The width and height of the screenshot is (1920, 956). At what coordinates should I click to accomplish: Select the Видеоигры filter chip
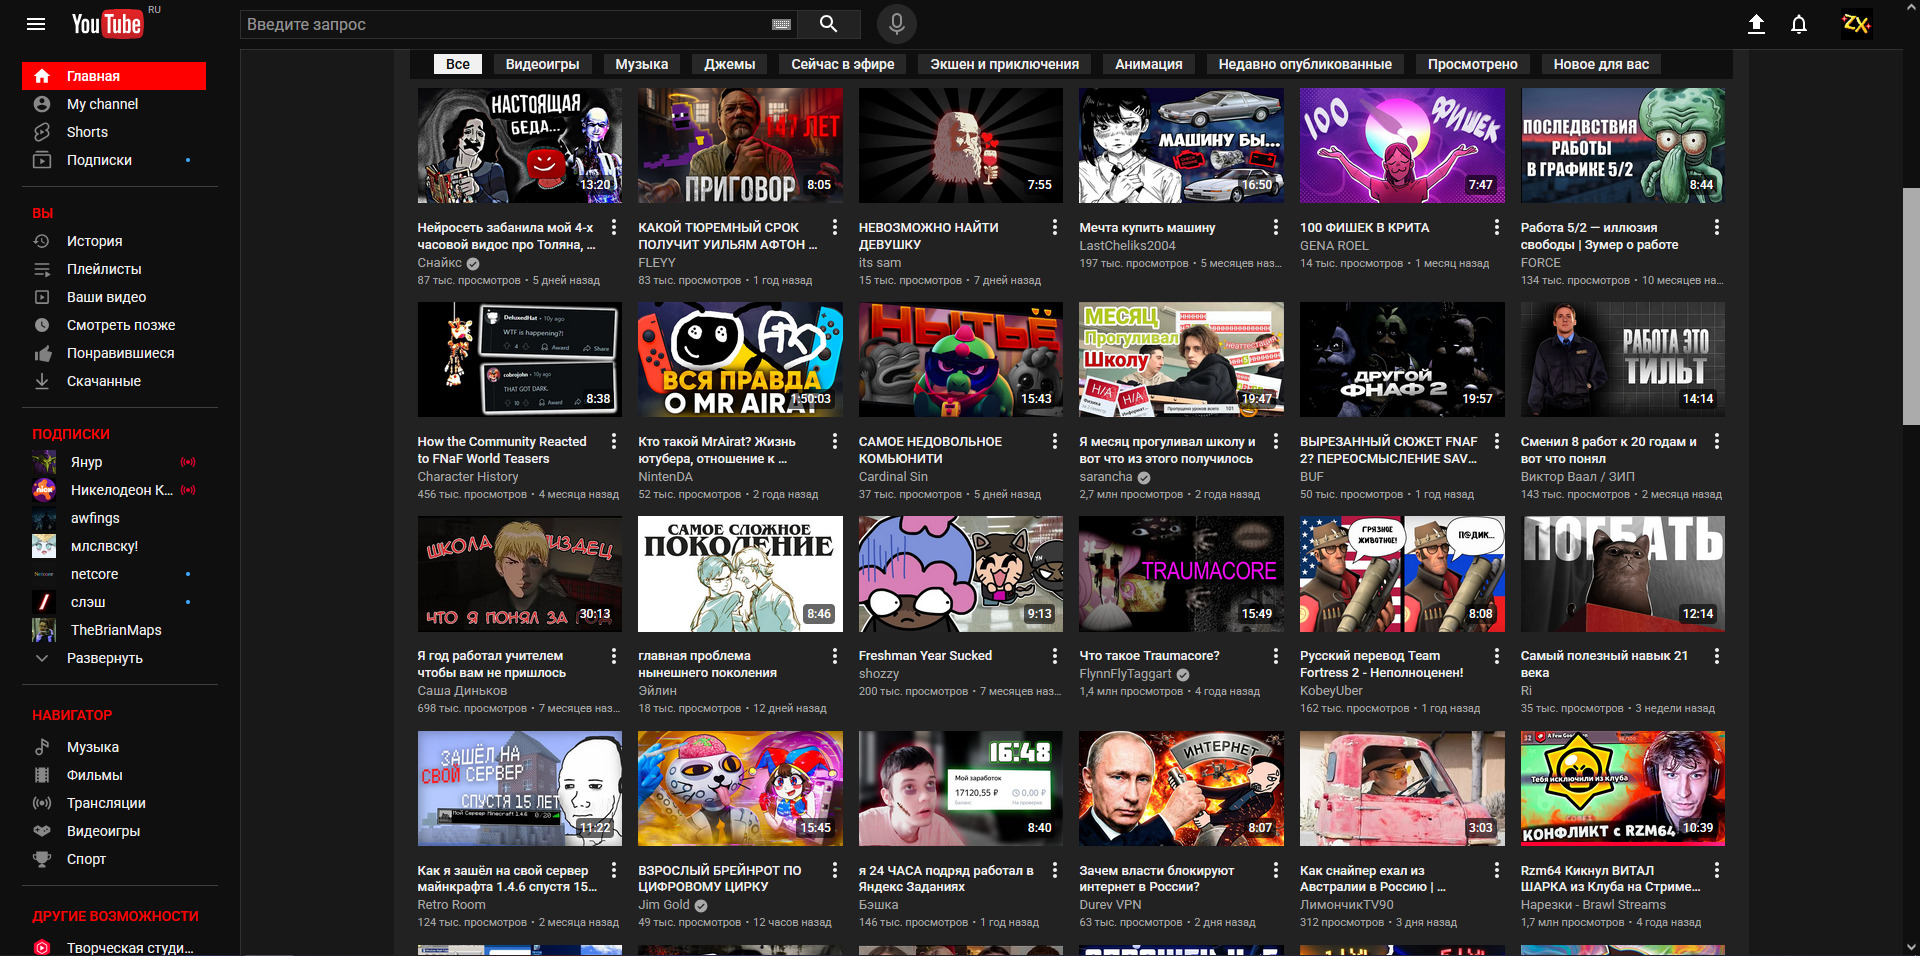(x=542, y=64)
